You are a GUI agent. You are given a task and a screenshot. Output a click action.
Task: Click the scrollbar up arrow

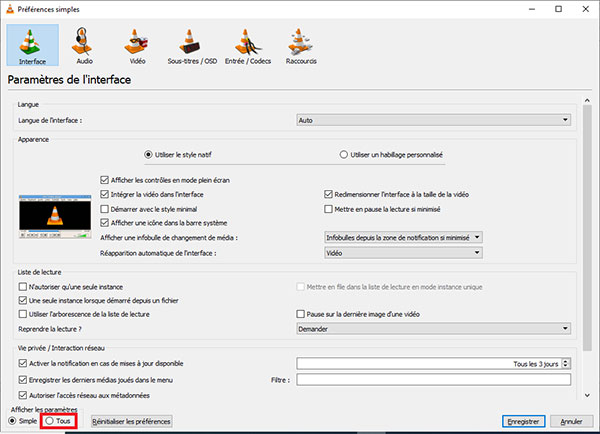pos(587,100)
